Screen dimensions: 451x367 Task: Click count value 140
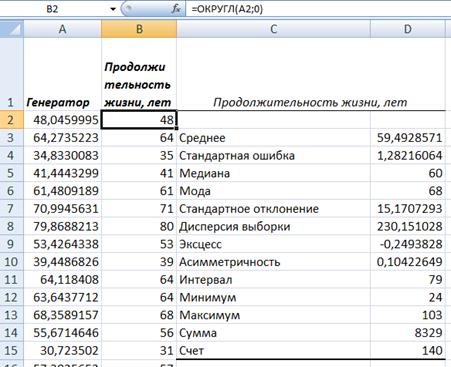tap(408, 350)
